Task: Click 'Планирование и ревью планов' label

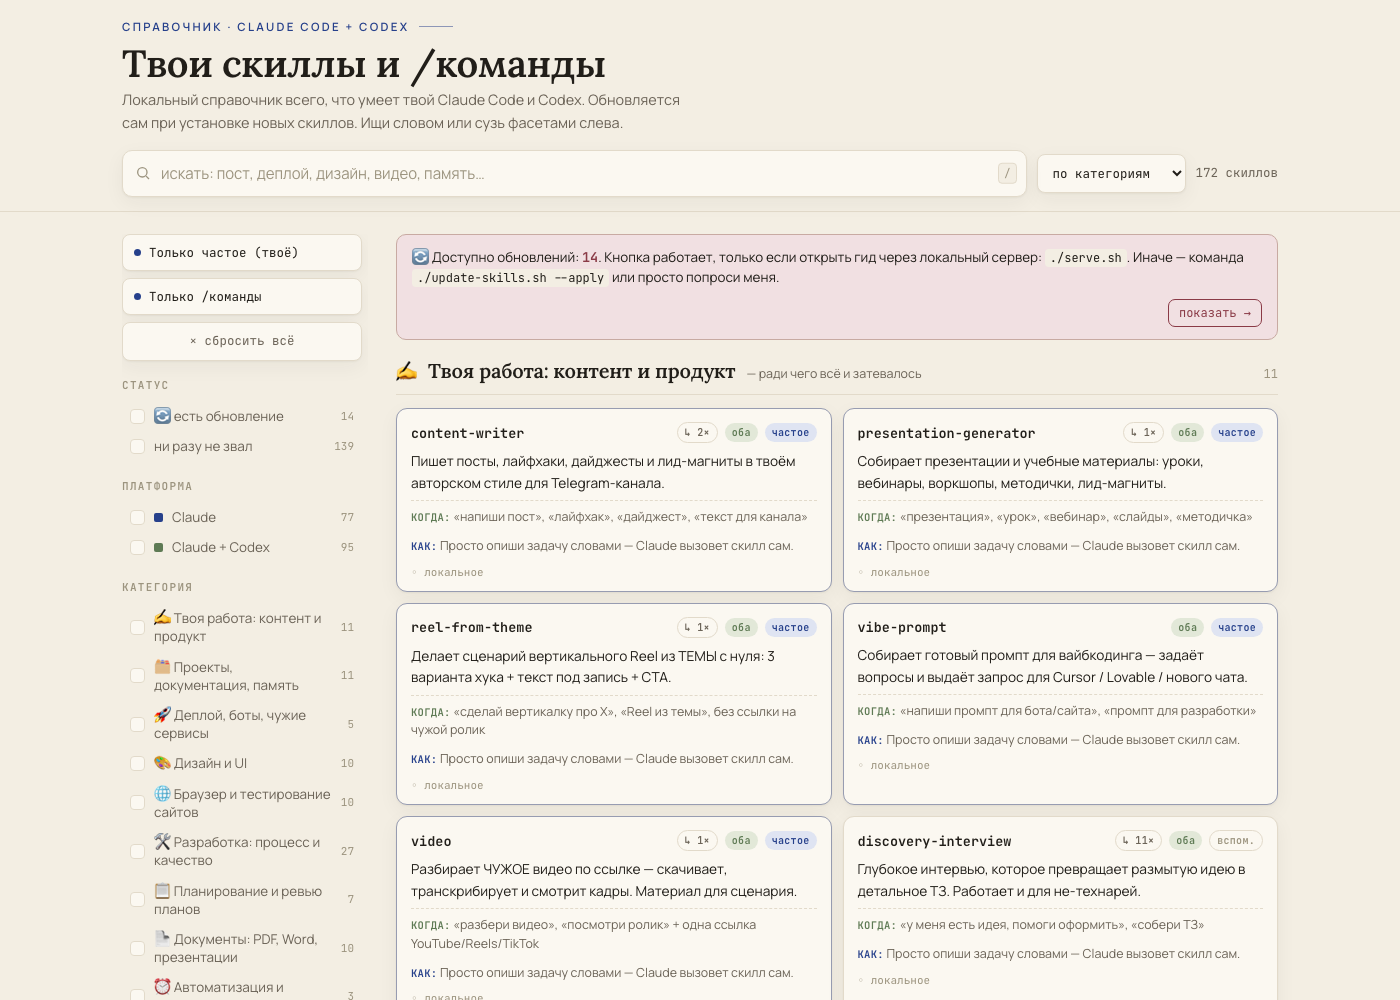Action: [x=238, y=900]
